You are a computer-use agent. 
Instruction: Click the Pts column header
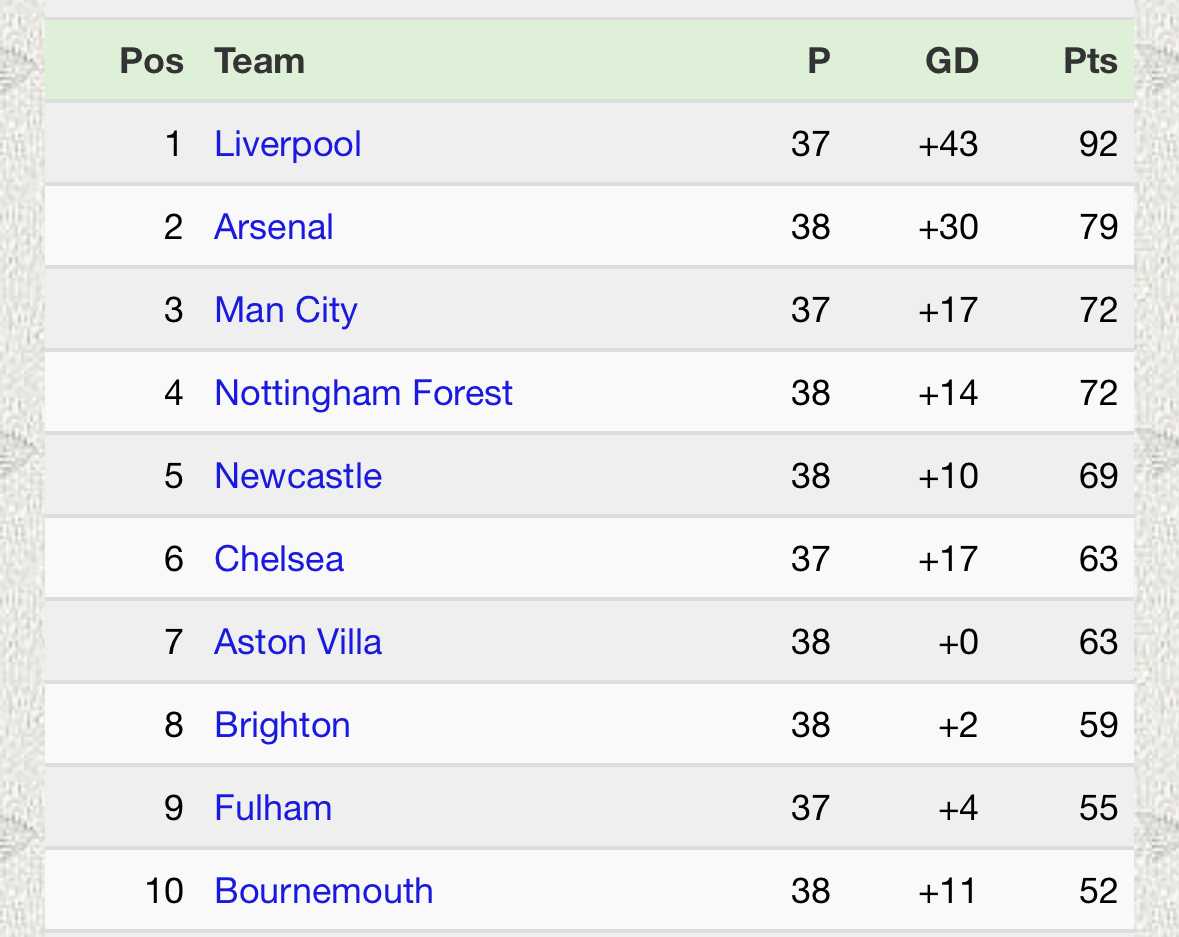1090,61
